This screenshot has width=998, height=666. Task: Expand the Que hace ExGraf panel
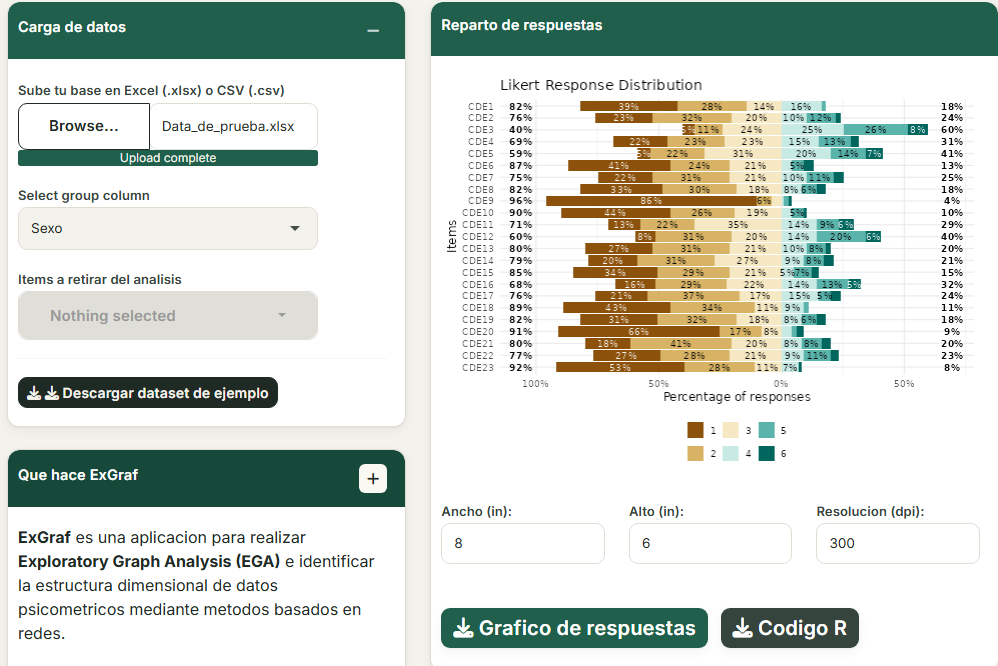tap(373, 479)
